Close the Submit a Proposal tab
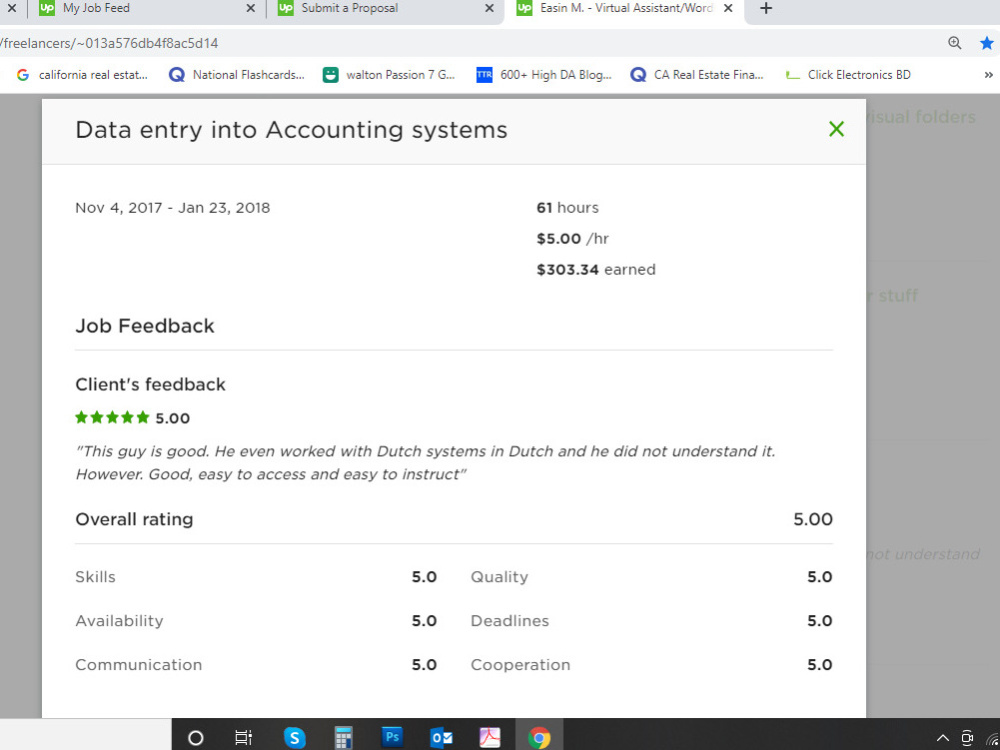The image size is (1000, 750). pyautogui.click(x=489, y=9)
